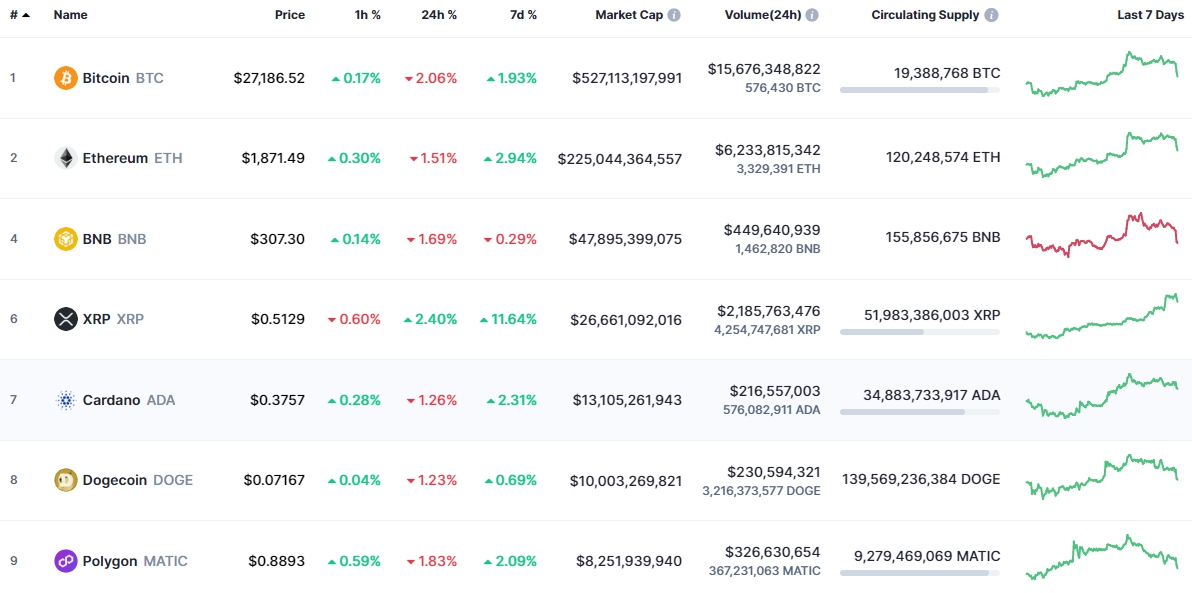This screenshot has height=593, width=1192.
Task: Open the Polygon MATIC coin page
Action: pos(121,561)
